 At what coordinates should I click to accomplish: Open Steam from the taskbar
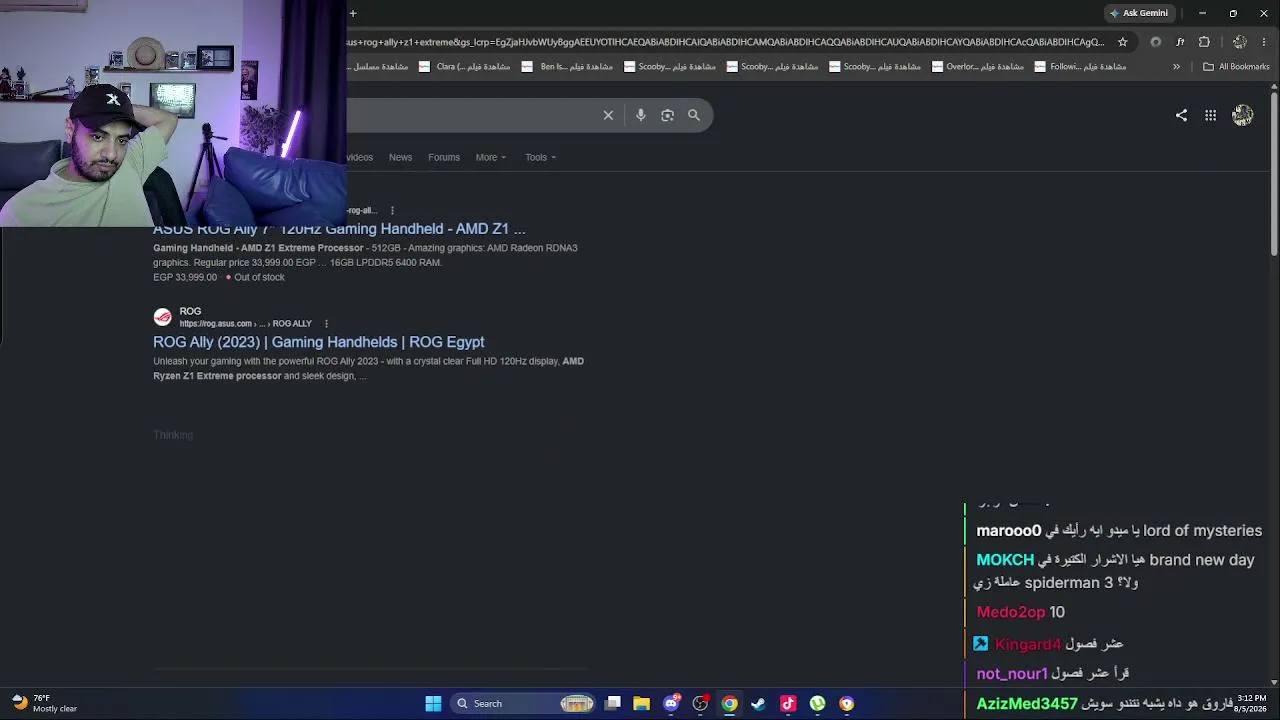(x=758, y=704)
